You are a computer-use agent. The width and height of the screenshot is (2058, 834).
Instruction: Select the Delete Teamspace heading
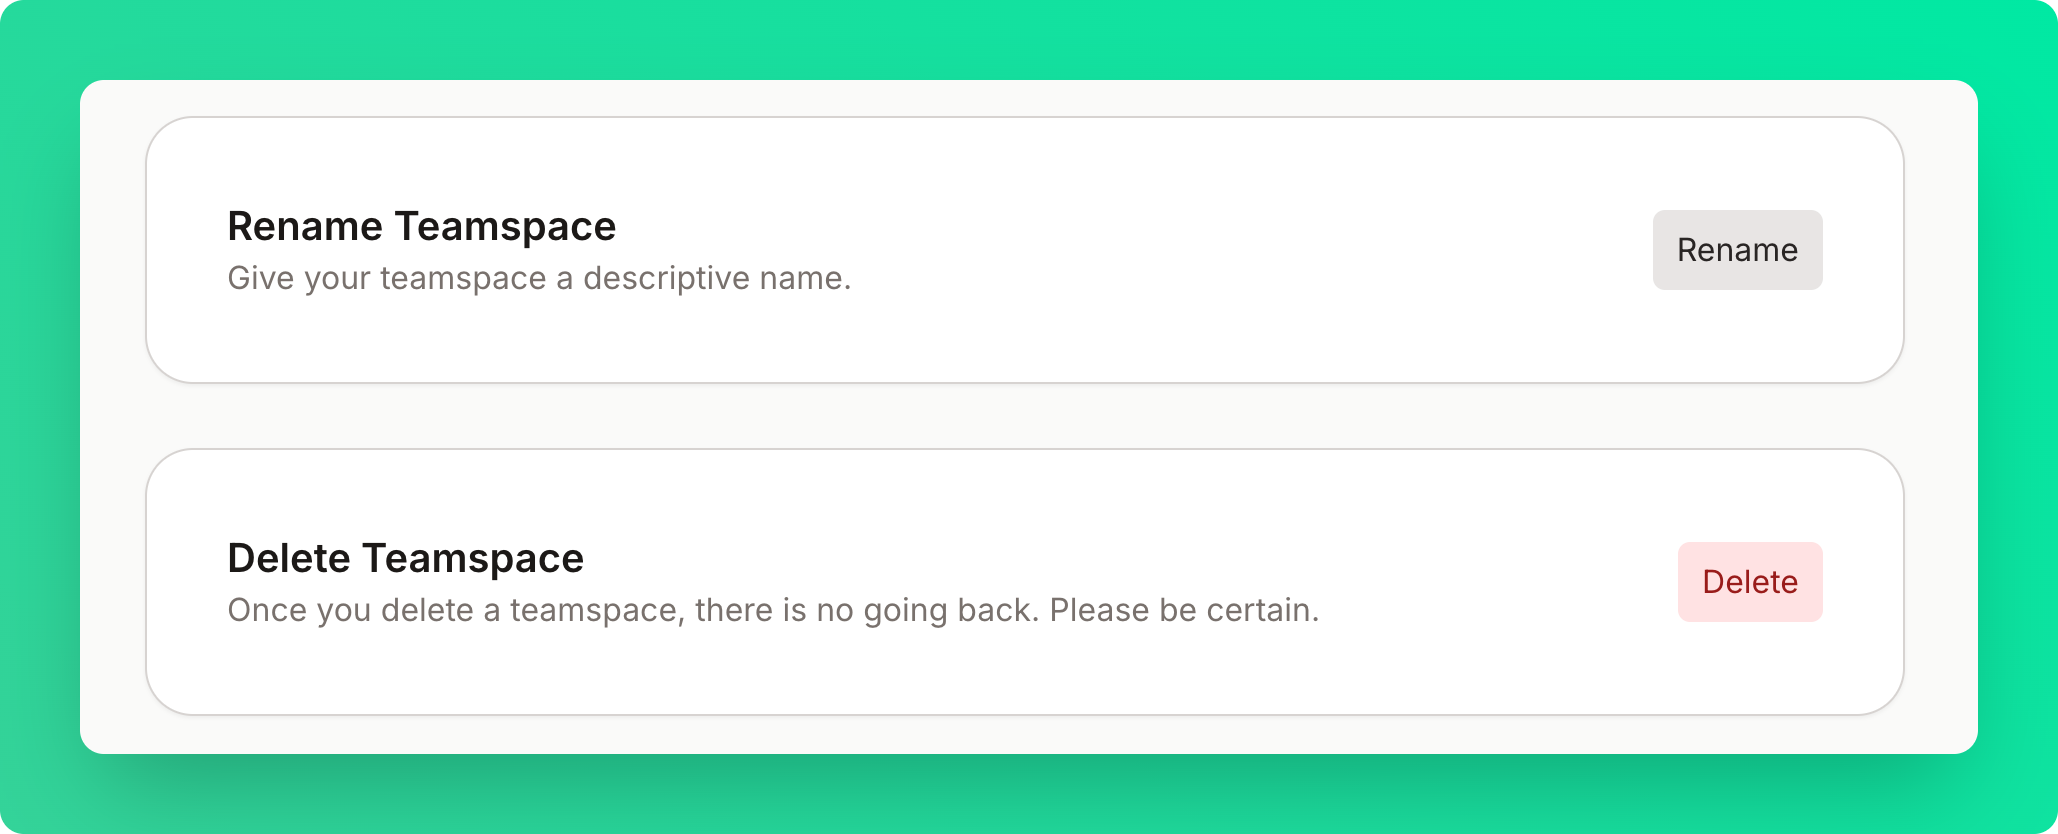[x=405, y=558]
